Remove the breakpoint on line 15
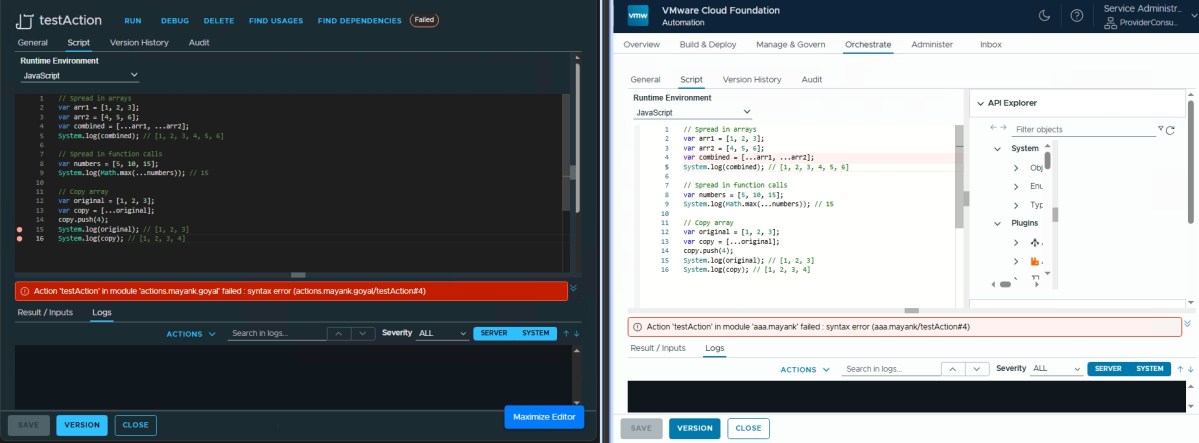This screenshot has width=1199, height=443. point(19,230)
